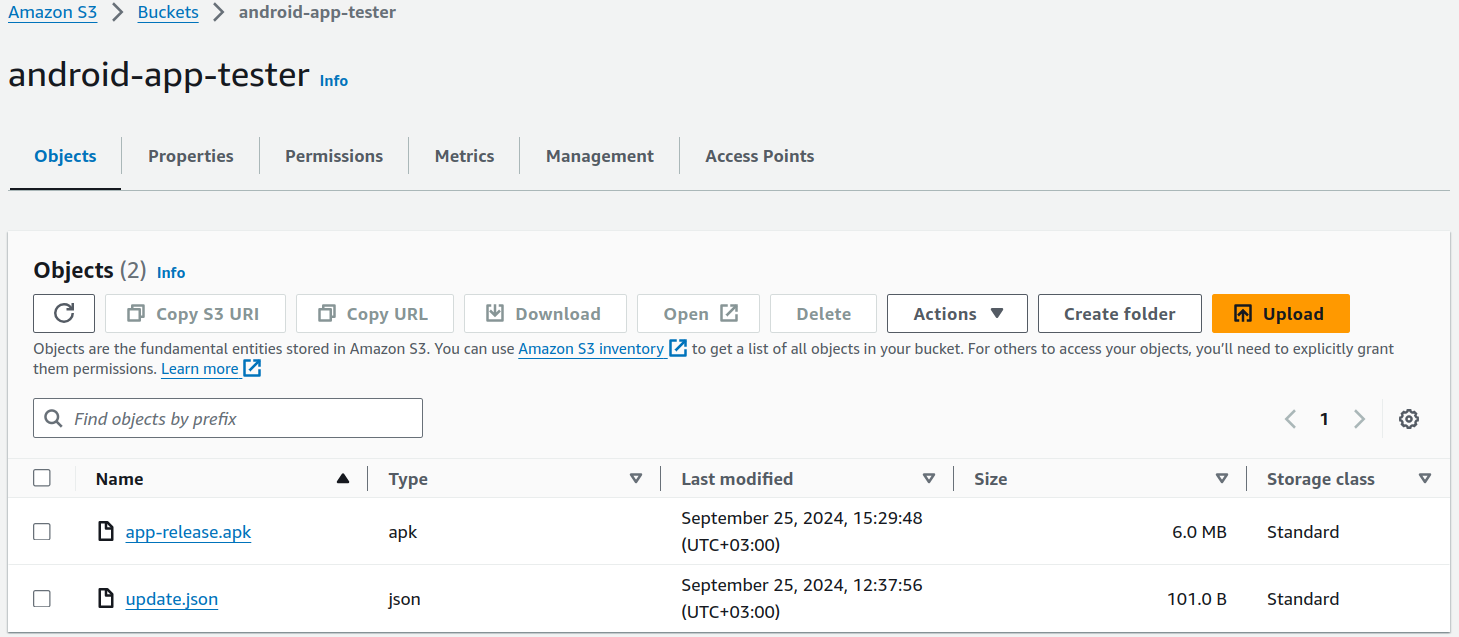Click the Download icon button
The width and height of the screenshot is (1459, 637).
494,313
